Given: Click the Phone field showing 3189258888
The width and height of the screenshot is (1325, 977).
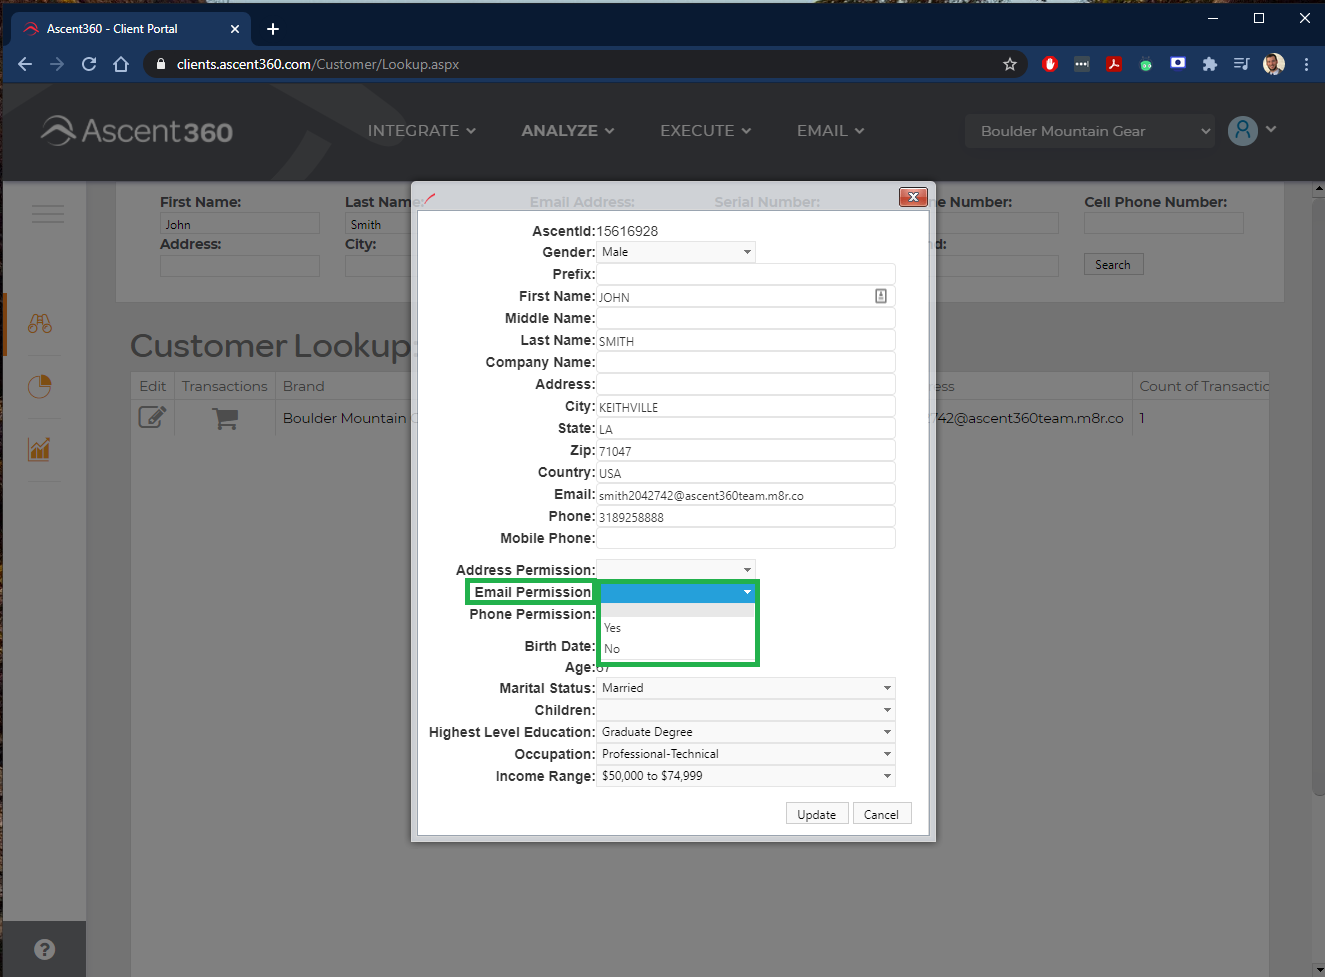Looking at the screenshot, I should (x=746, y=516).
